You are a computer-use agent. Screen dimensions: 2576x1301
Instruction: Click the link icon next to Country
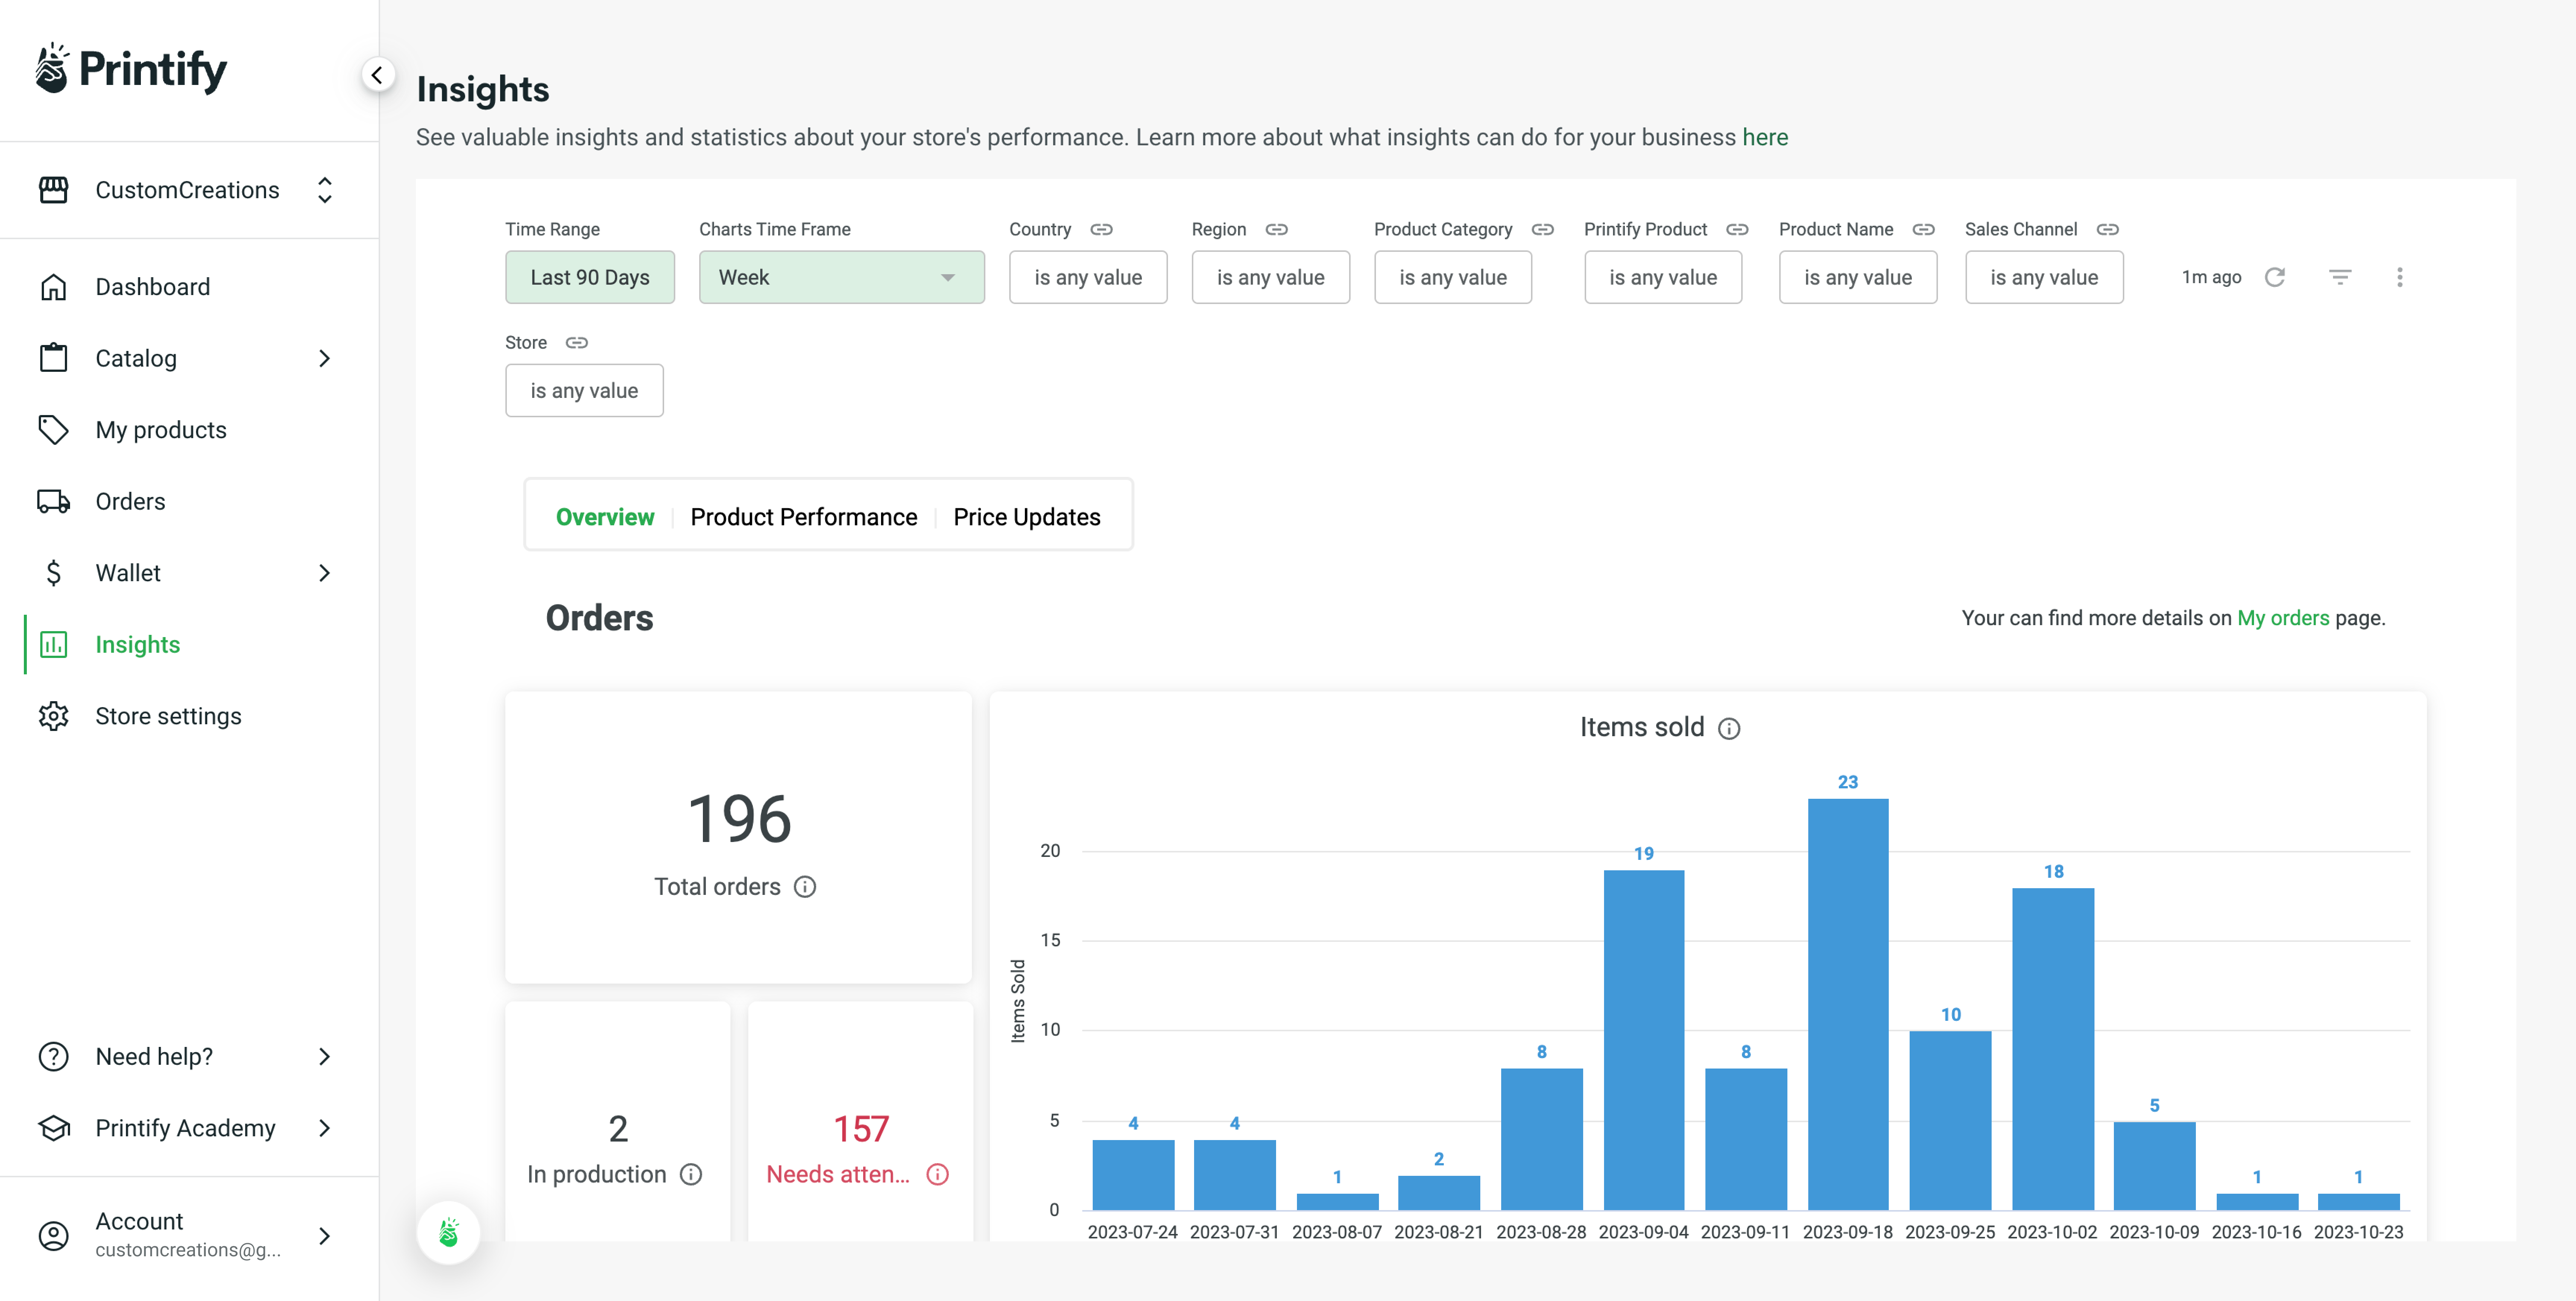pos(1101,229)
